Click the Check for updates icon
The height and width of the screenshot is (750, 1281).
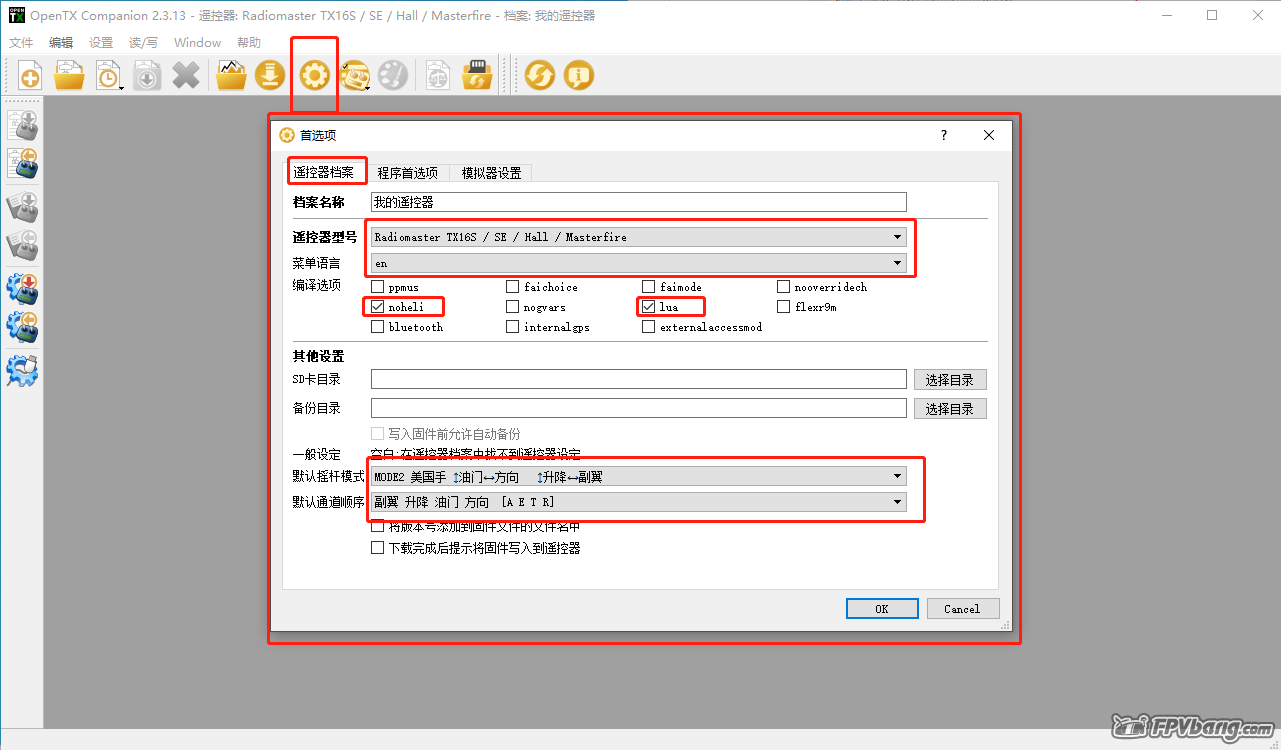(540, 76)
